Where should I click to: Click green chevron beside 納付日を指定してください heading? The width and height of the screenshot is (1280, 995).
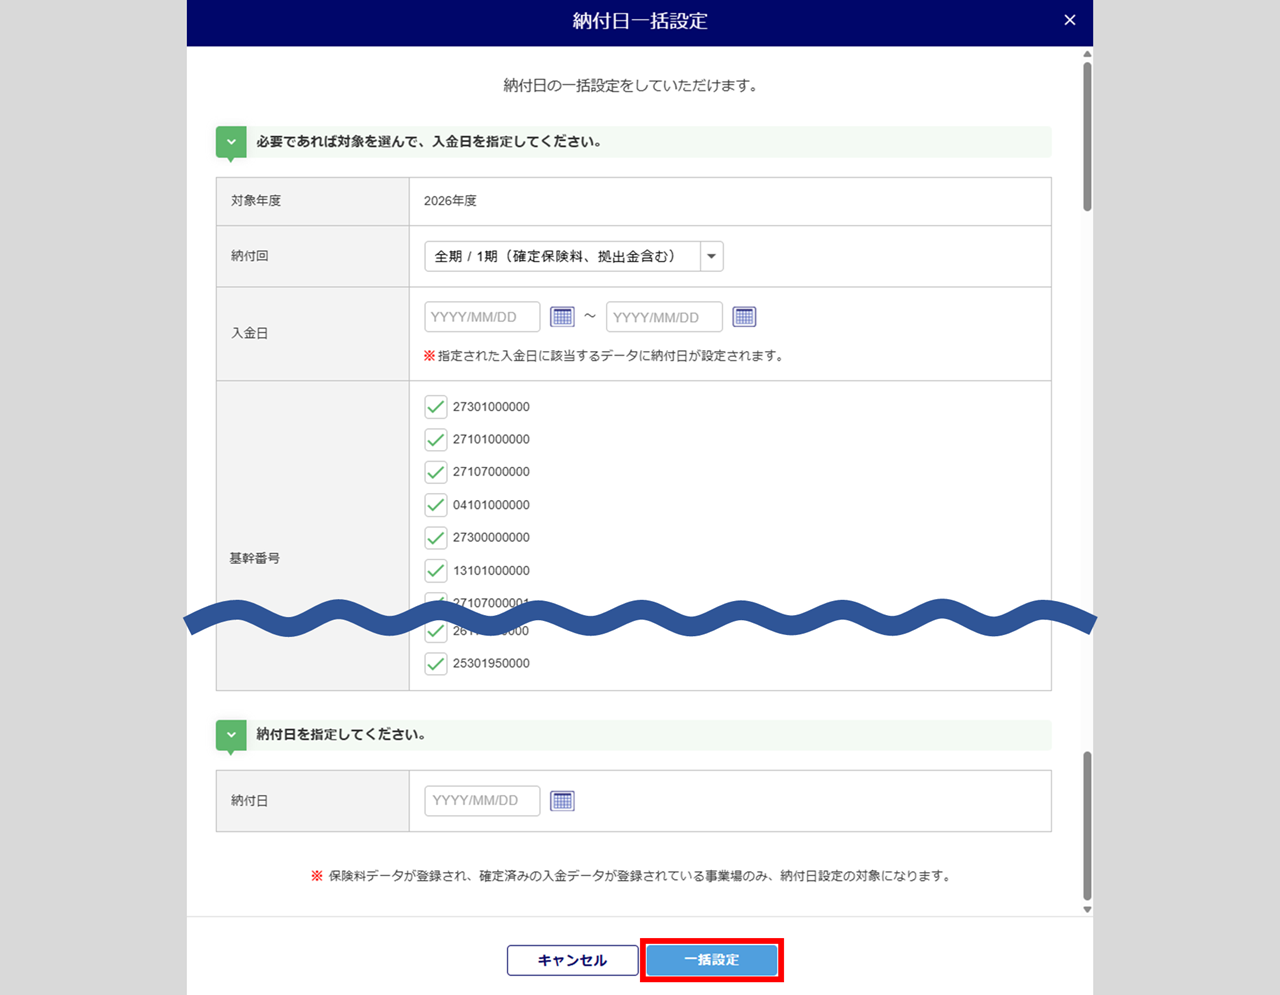click(231, 735)
